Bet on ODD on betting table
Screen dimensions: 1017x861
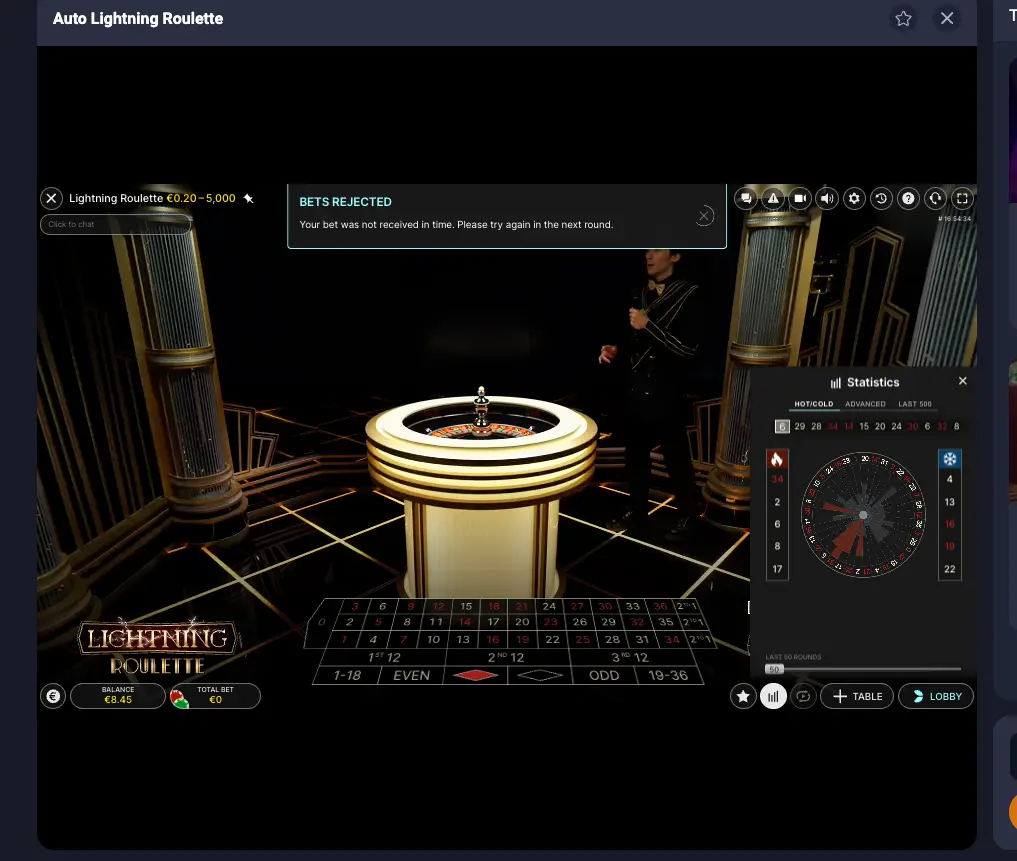click(604, 675)
